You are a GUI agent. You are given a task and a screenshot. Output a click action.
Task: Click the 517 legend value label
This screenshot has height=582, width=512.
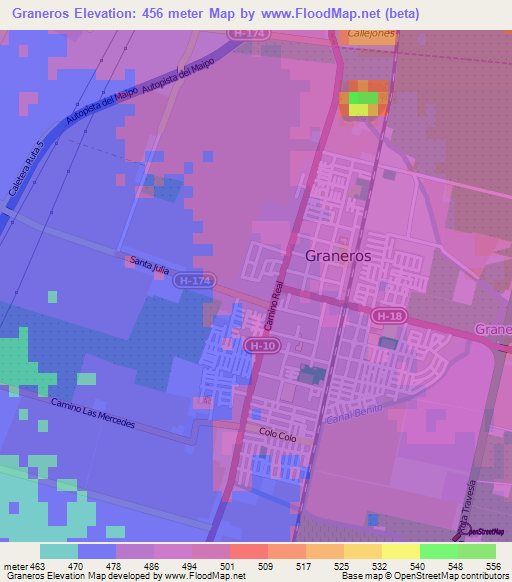pyautogui.click(x=303, y=567)
